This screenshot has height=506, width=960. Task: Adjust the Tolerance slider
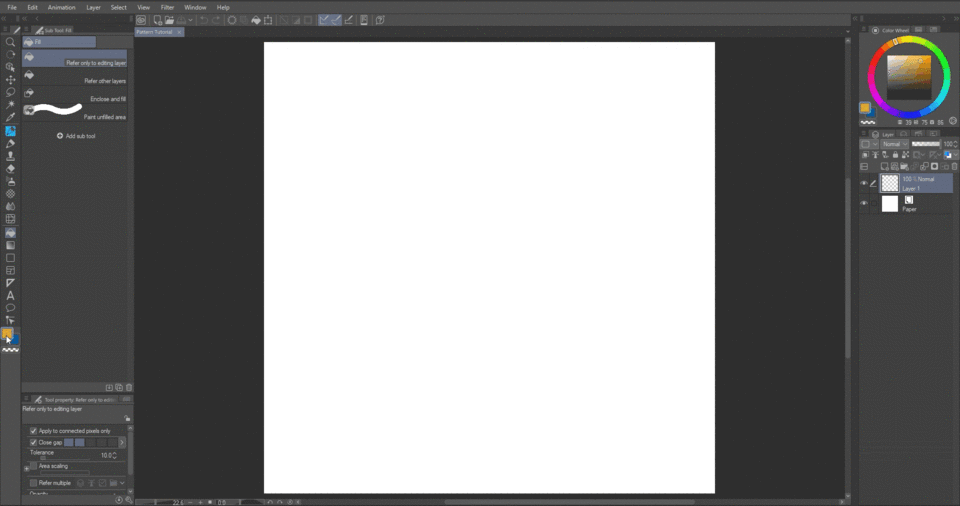click(63, 458)
